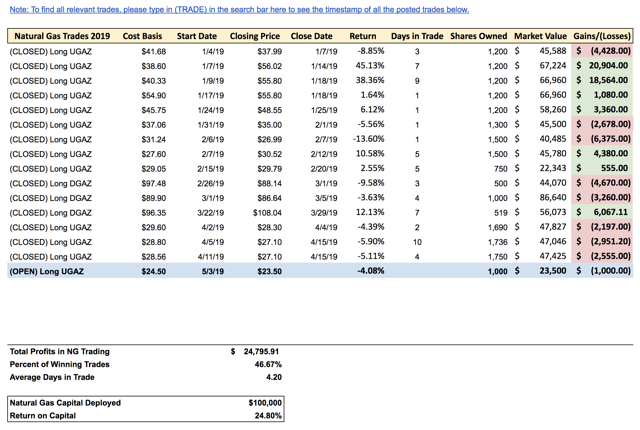The width and height of the screenshot is (640, 430).
Task: Select the $27.60 cost basis cell
Action: point(153,154)
